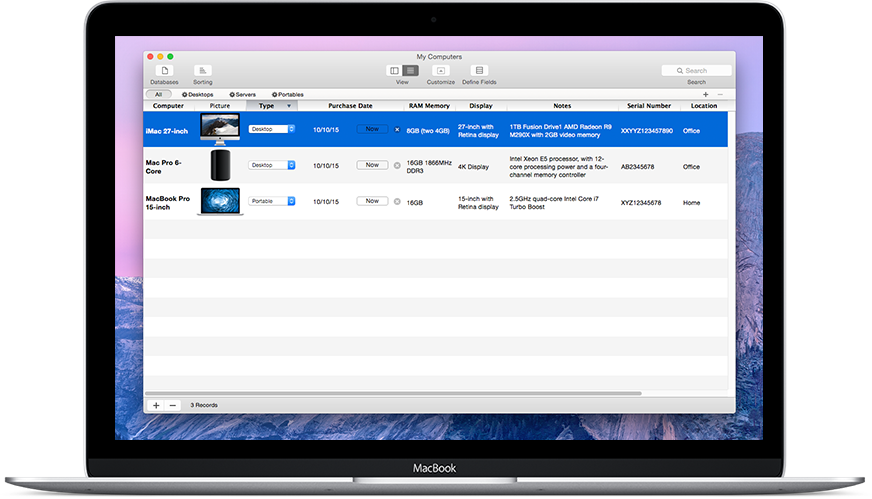This screenshot has height=499, width=872.
Task: Click the 8GB (two 4GB) cell
Action: point(428,131)
